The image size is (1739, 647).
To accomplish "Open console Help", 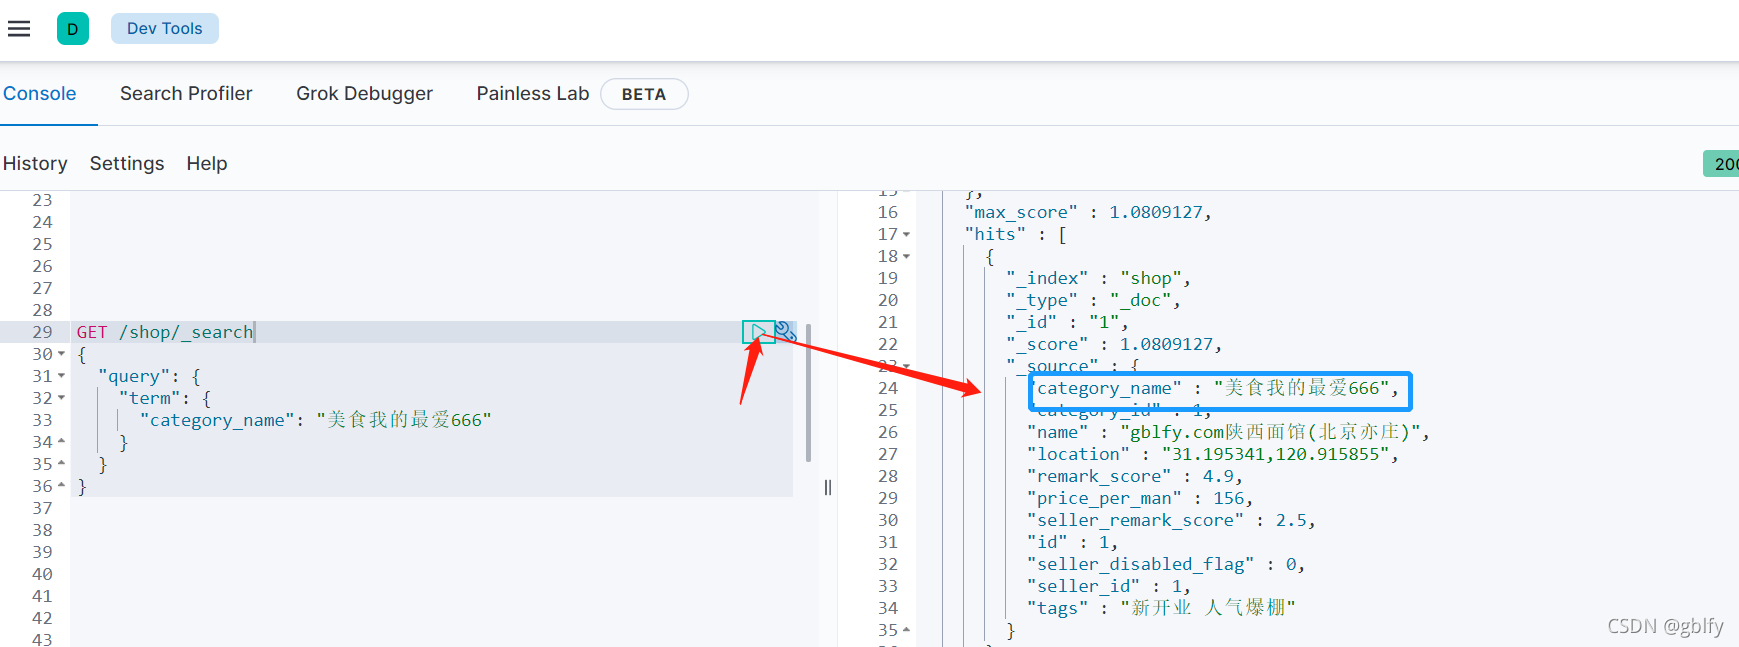I will pos(207,163).
